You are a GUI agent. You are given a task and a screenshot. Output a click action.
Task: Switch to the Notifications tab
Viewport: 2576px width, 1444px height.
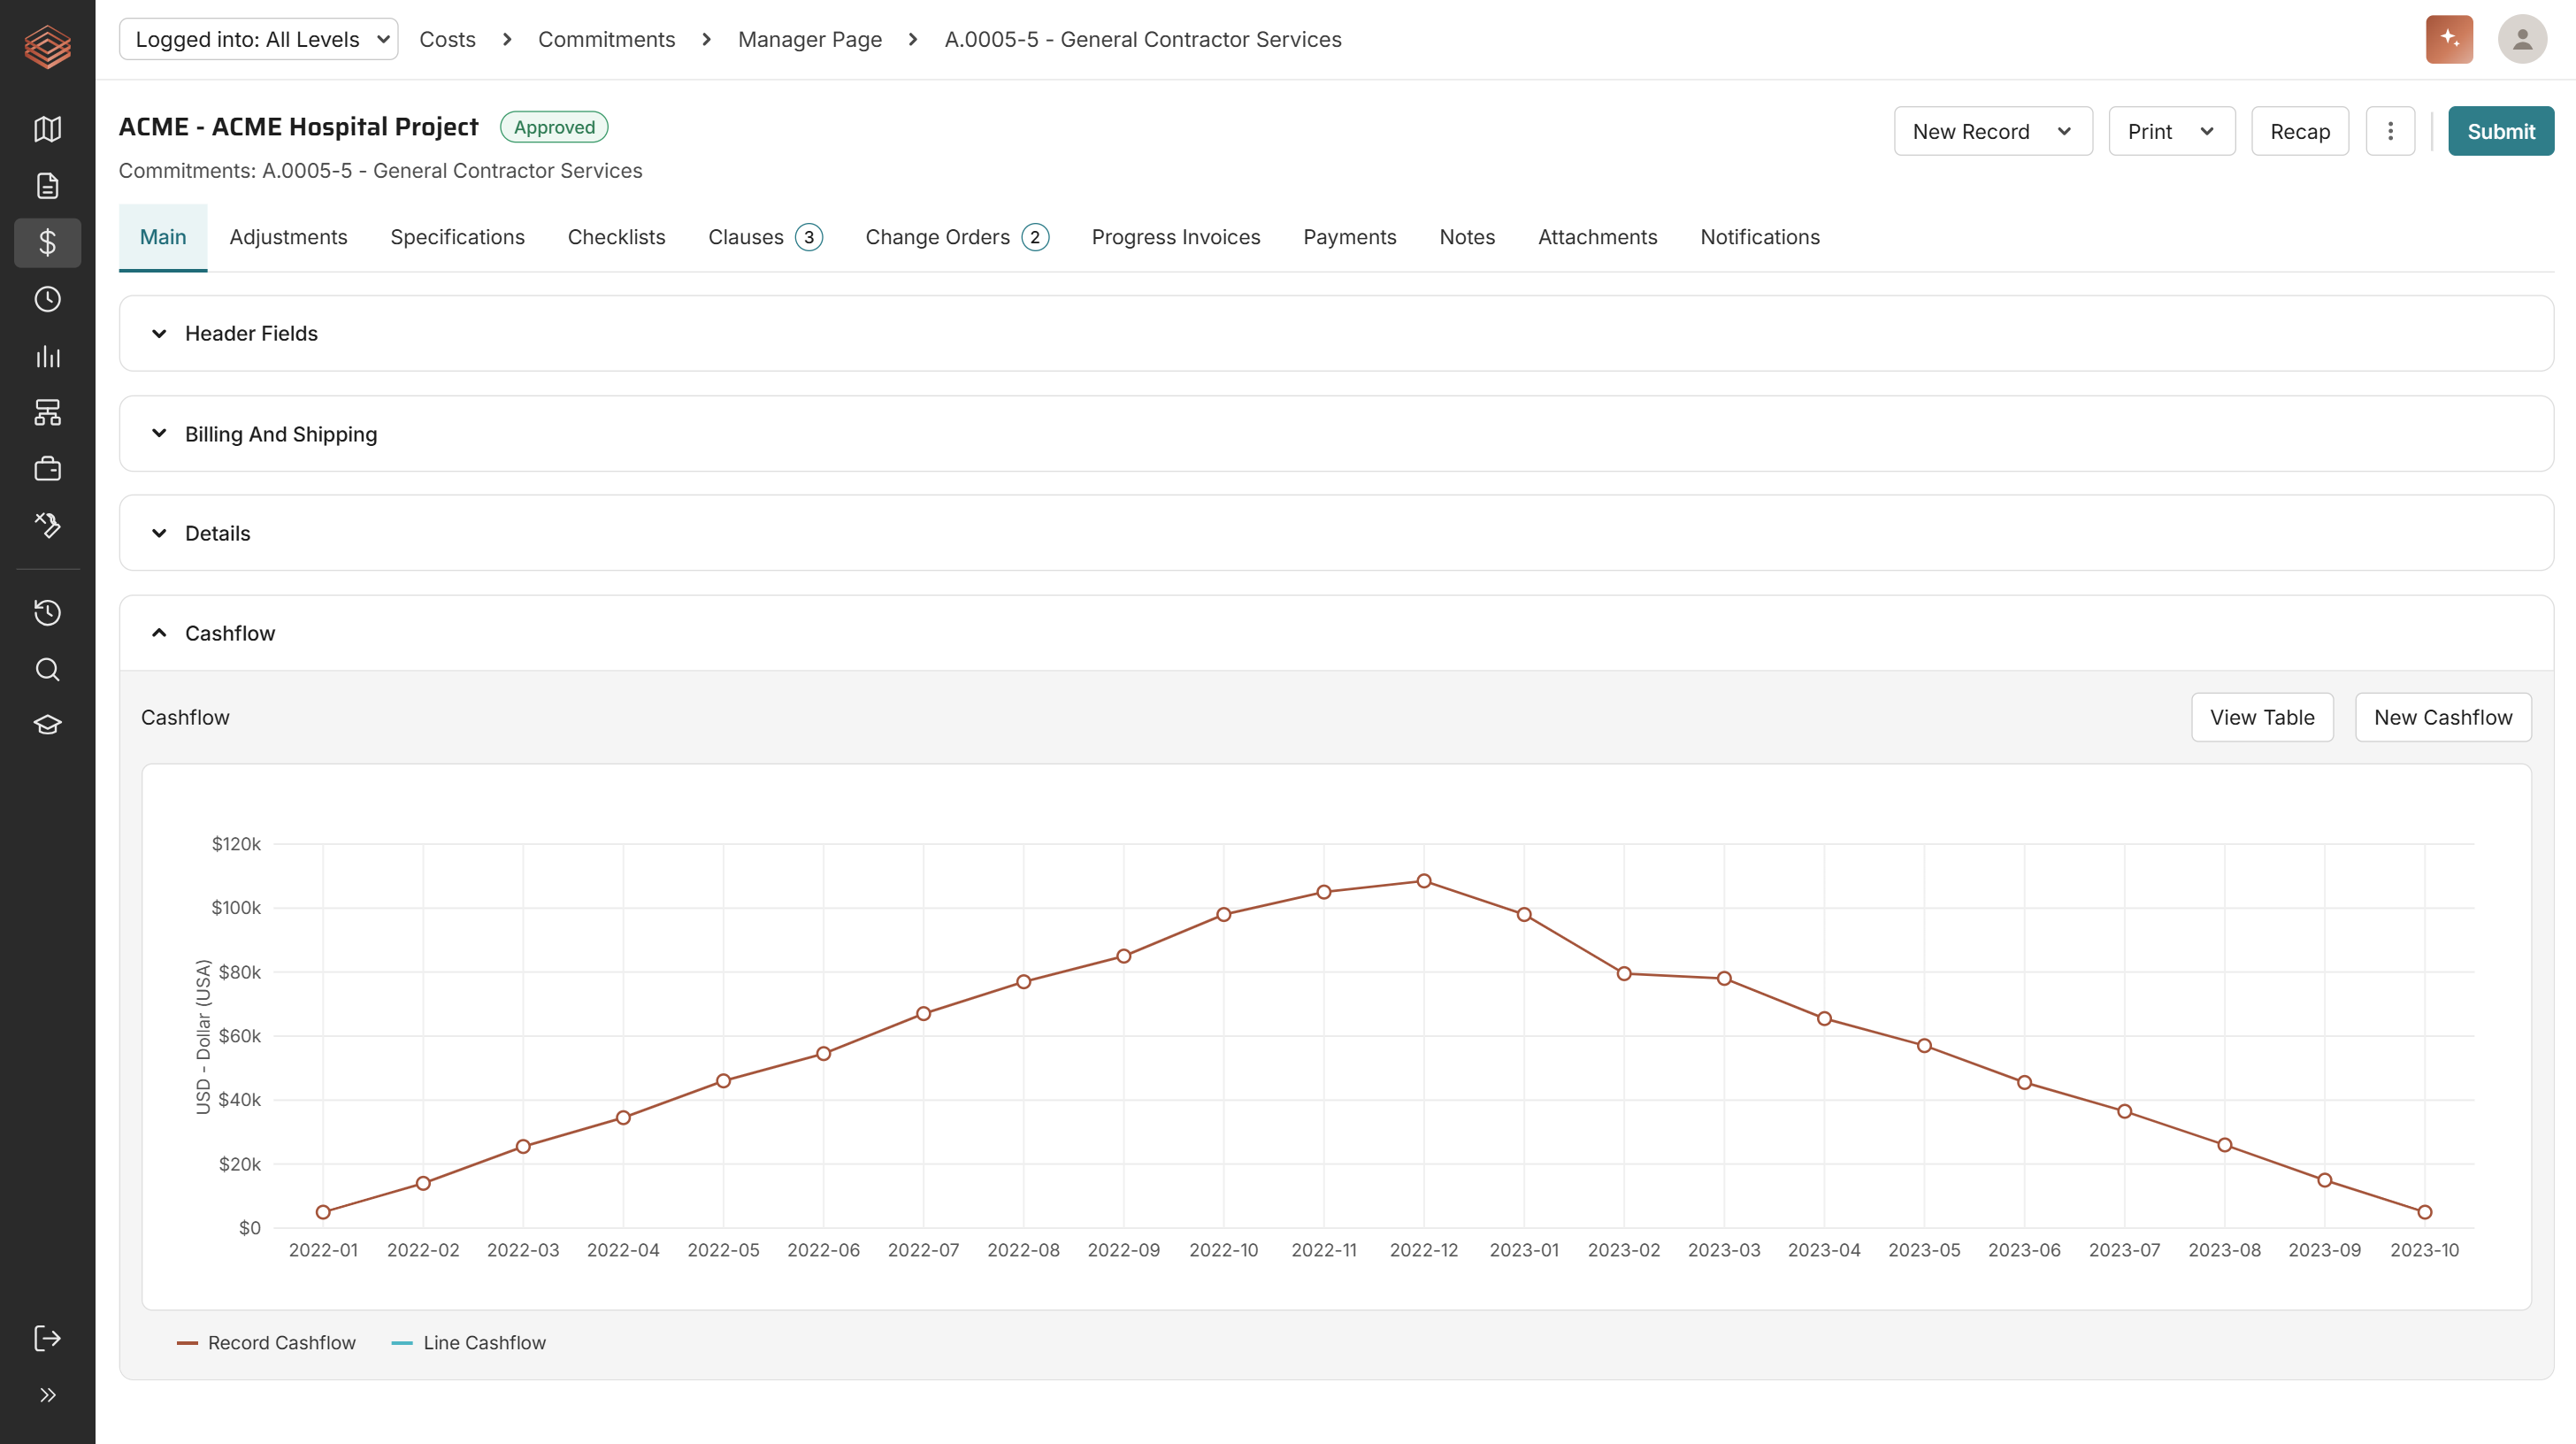1759,237
